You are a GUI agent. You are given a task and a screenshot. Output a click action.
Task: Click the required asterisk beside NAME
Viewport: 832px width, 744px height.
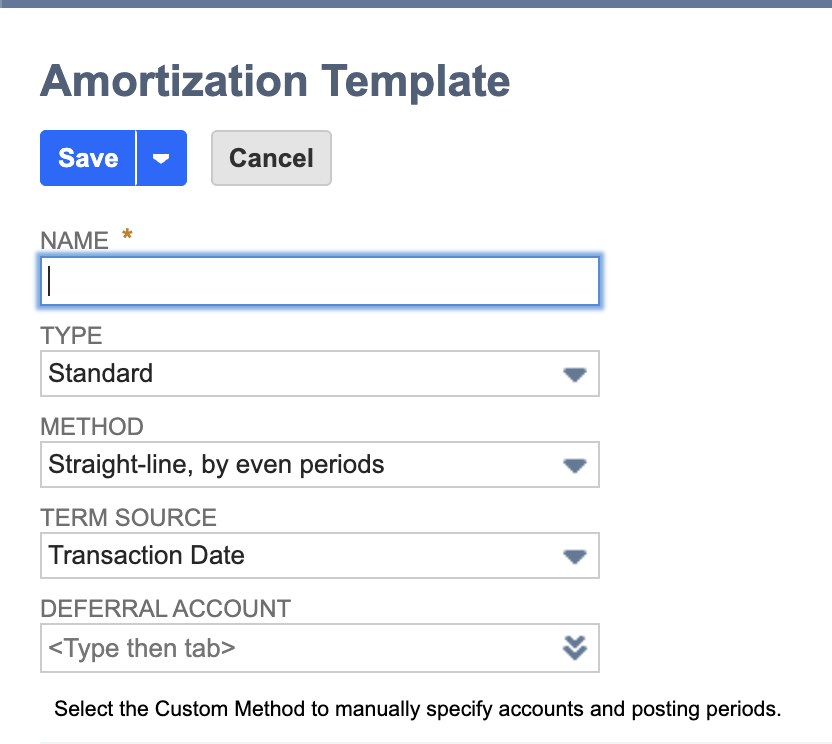coord(127,236)
